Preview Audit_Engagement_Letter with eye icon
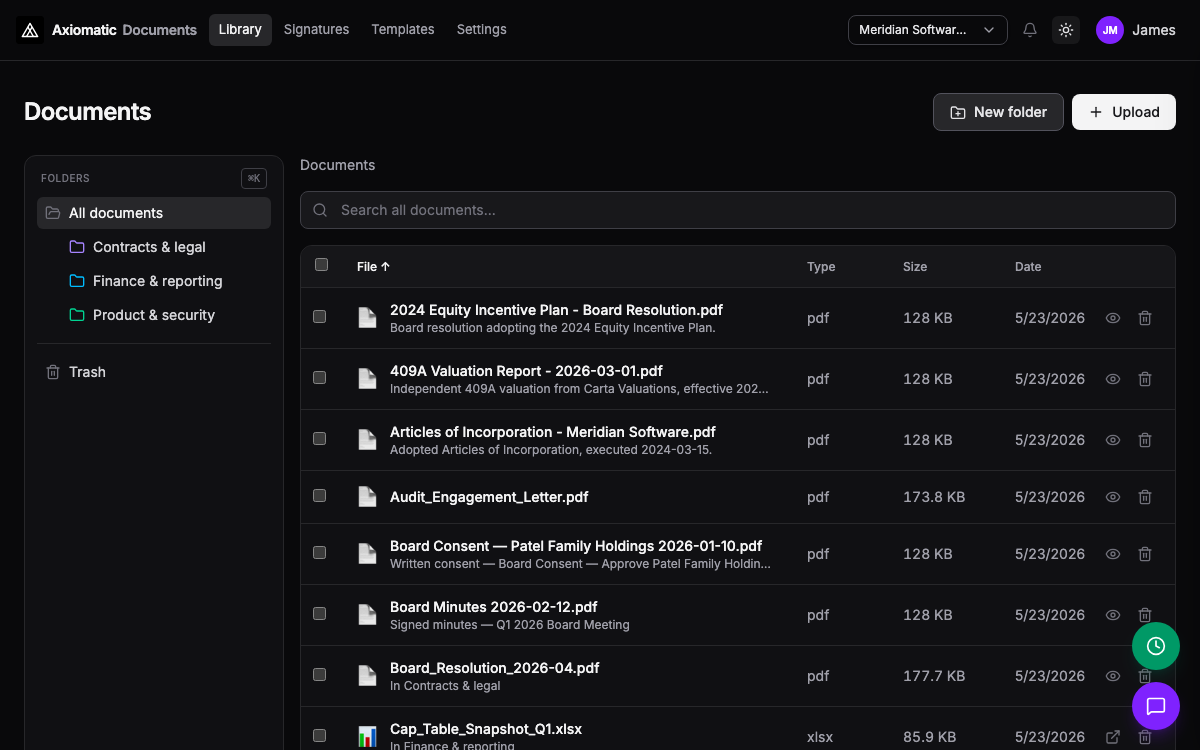1200x750 pixels. click(1113, 497)
